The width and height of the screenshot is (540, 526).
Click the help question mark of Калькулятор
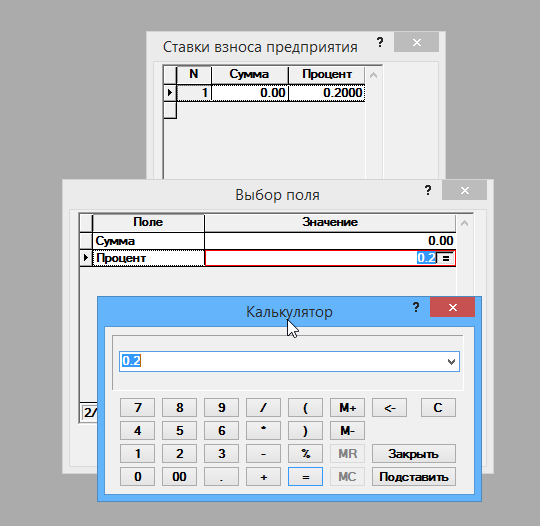coord(416,307)
